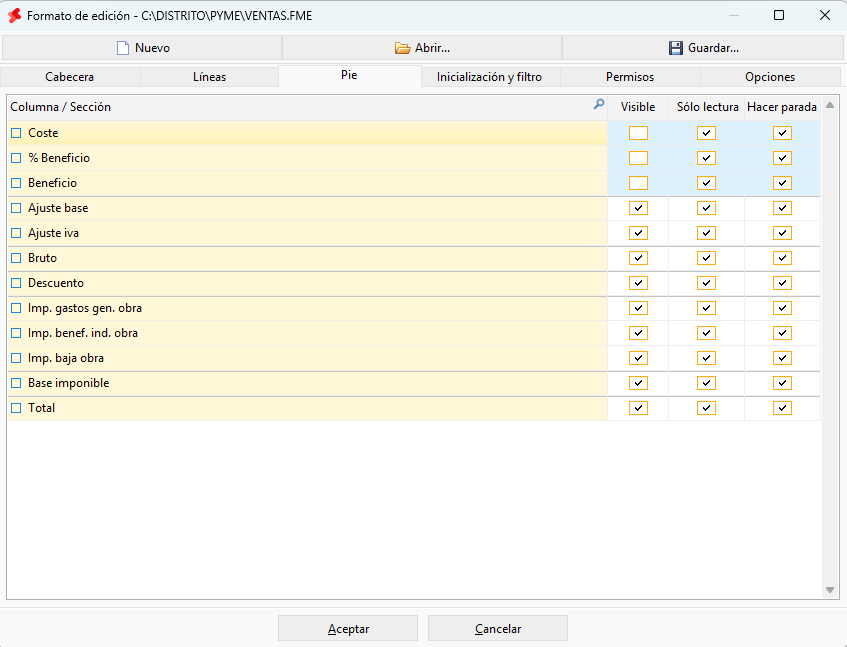
Task: Click the Guardar floppy disk icon
Action: pyautogui.click(x=676, y=48)
